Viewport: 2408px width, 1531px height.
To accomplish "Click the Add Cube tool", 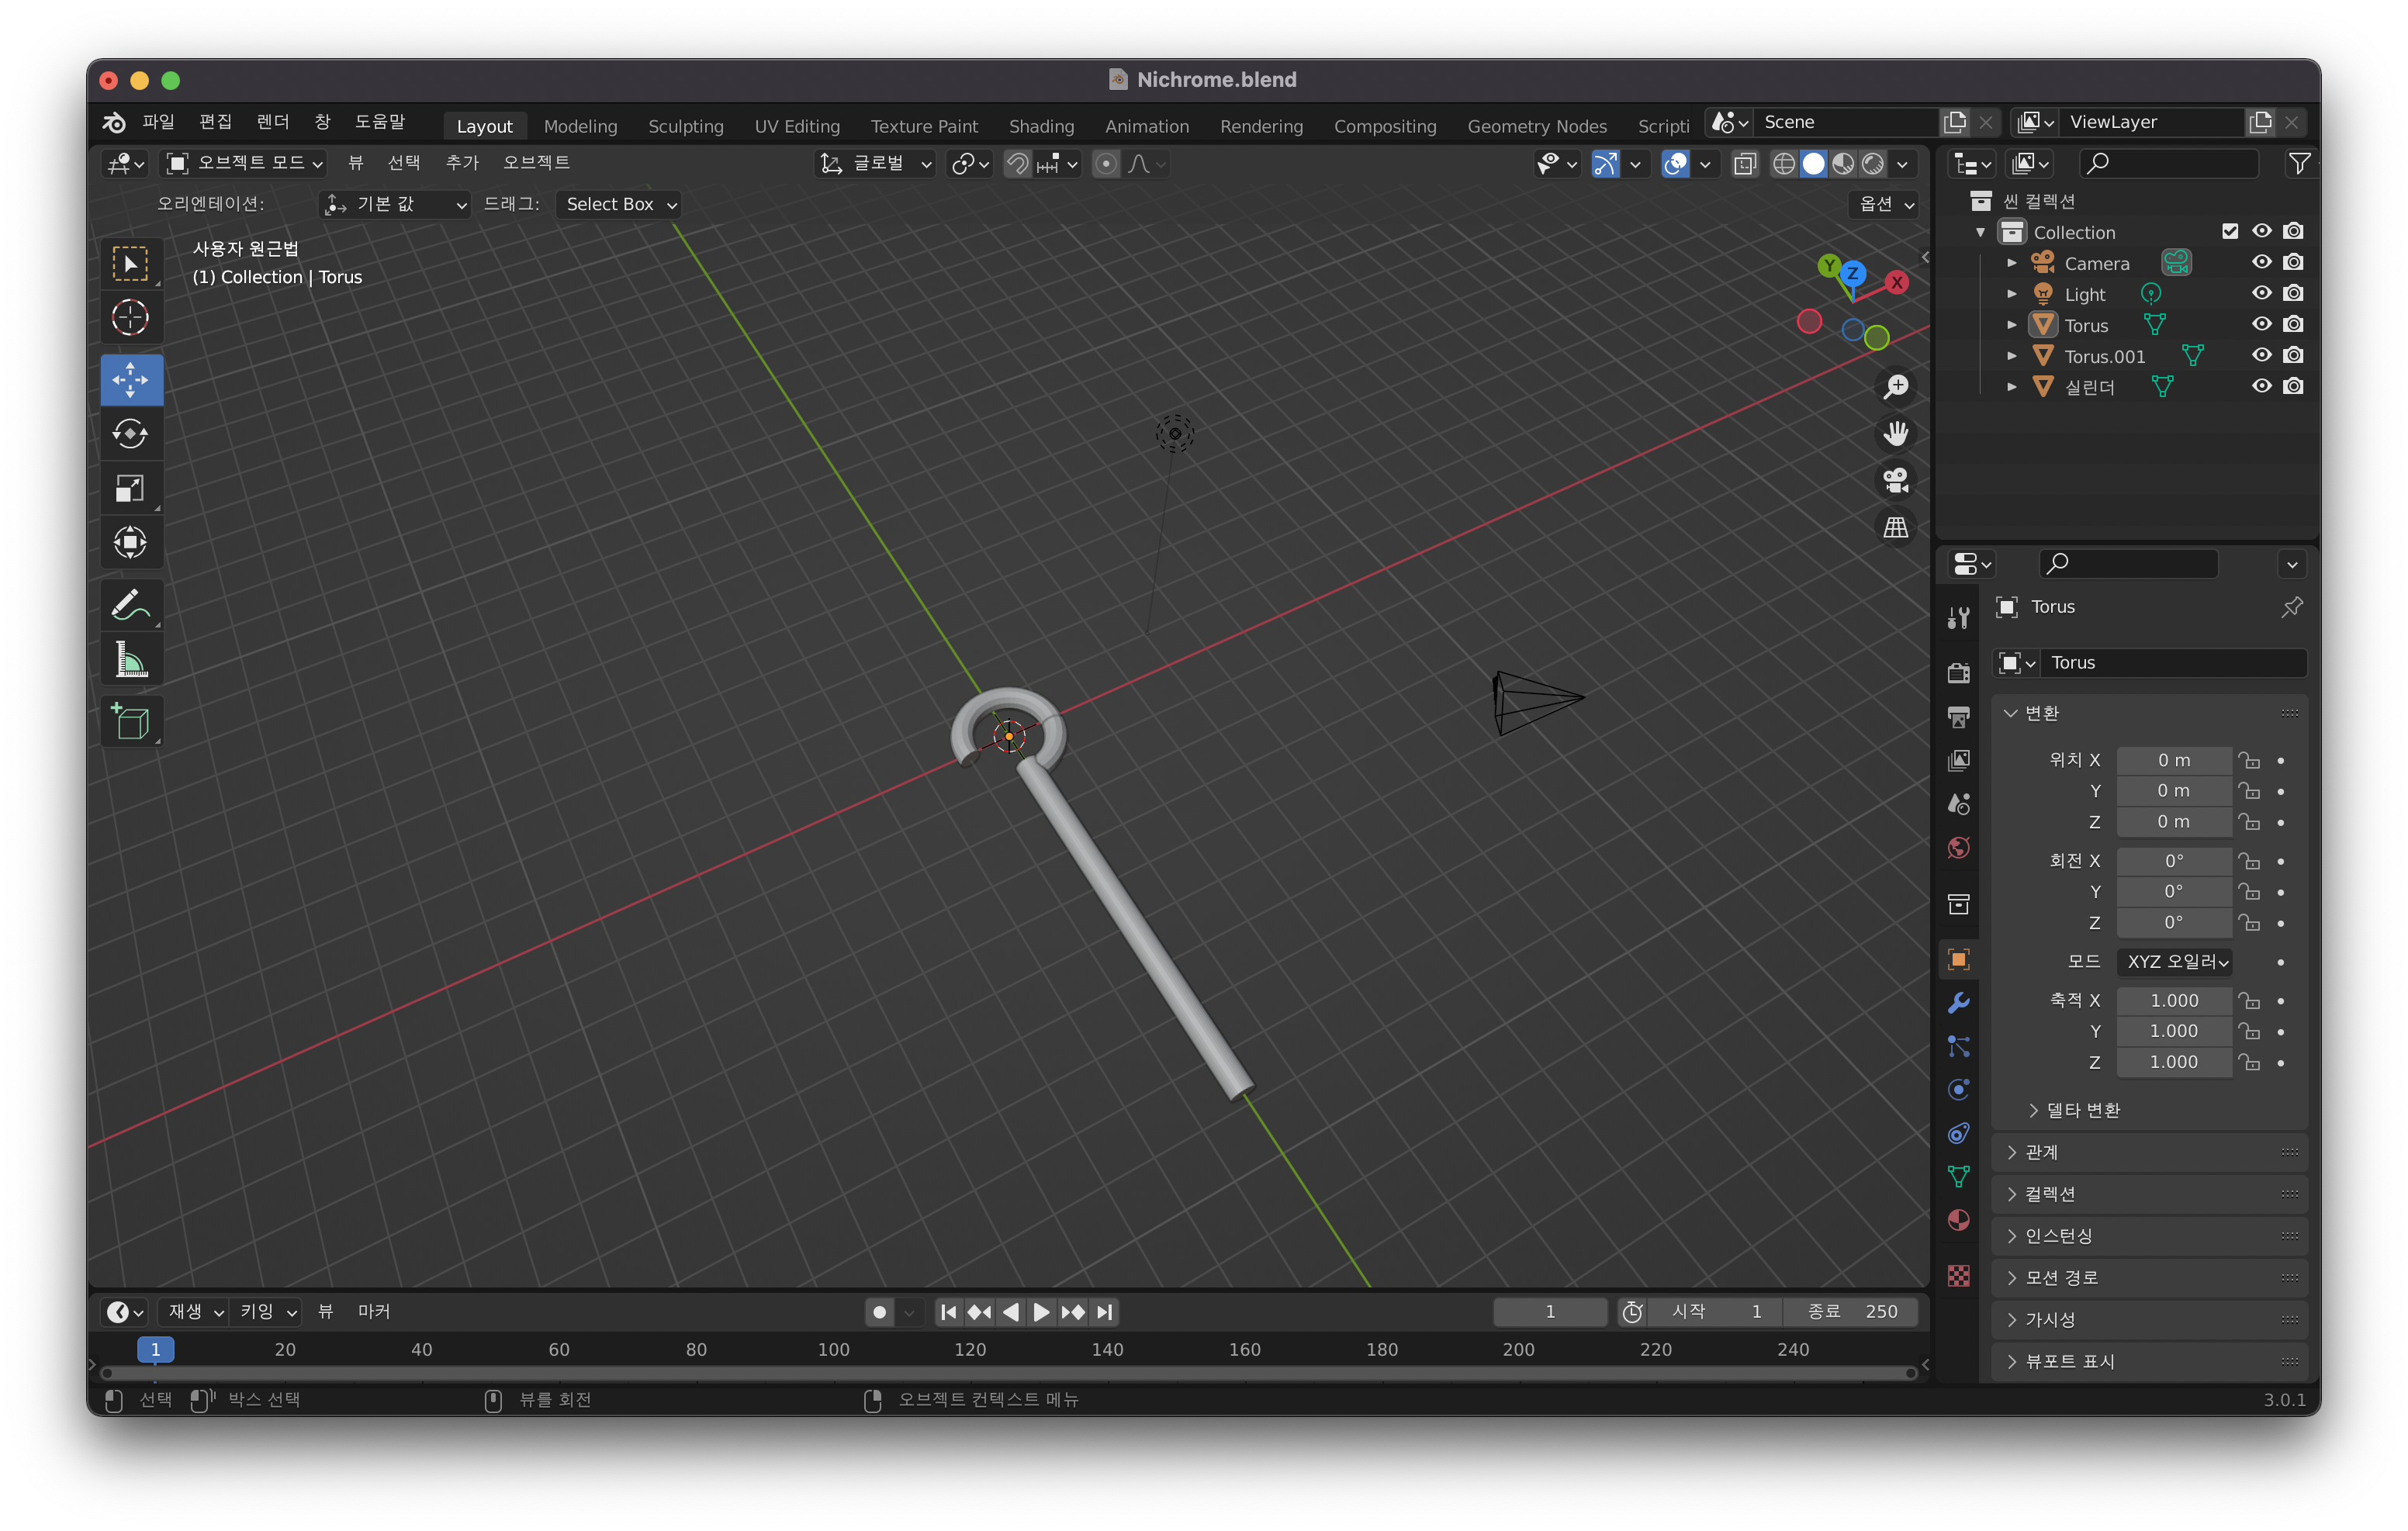I will 130,721.
